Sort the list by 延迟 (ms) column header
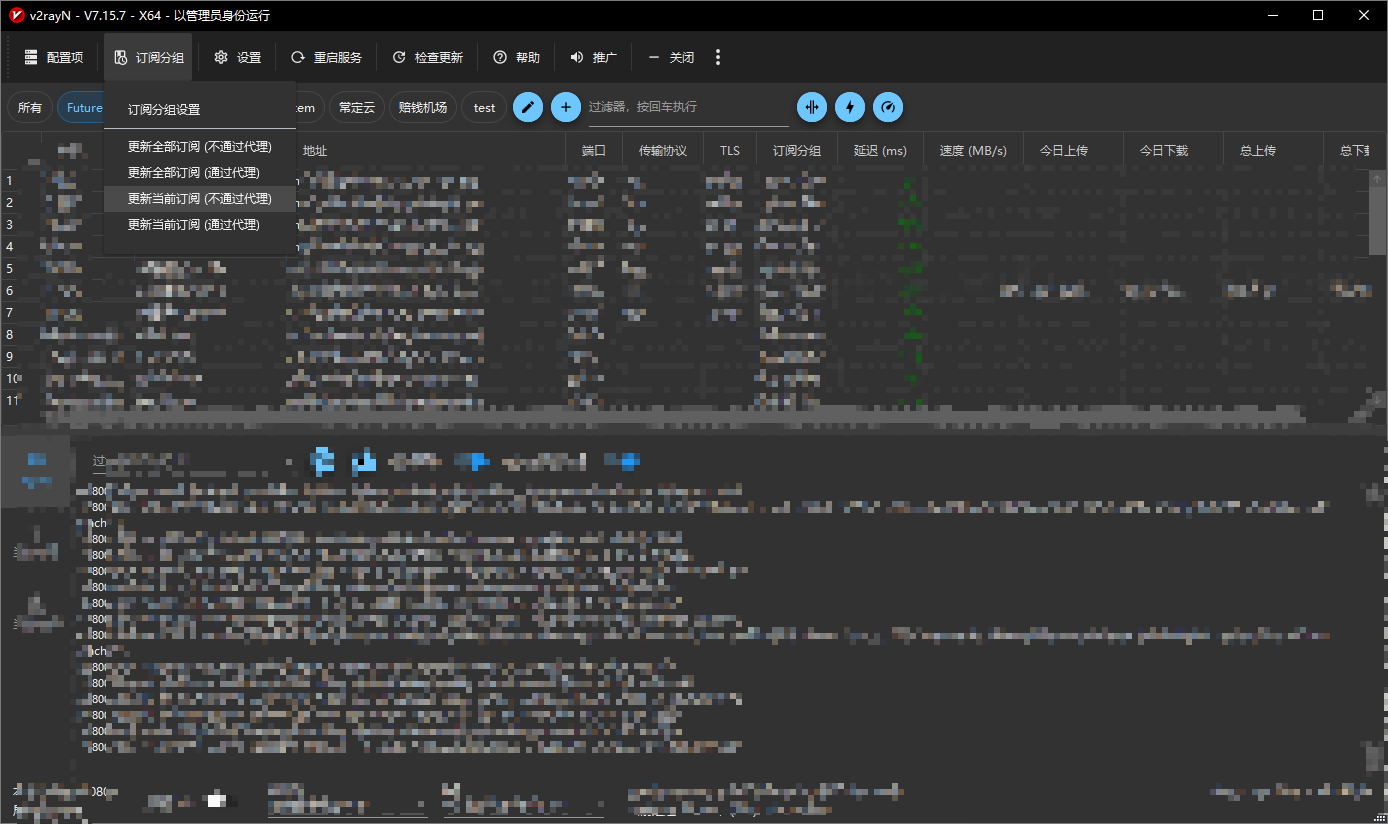Viewport: 1388px width, 824px height. pos(880,151)
